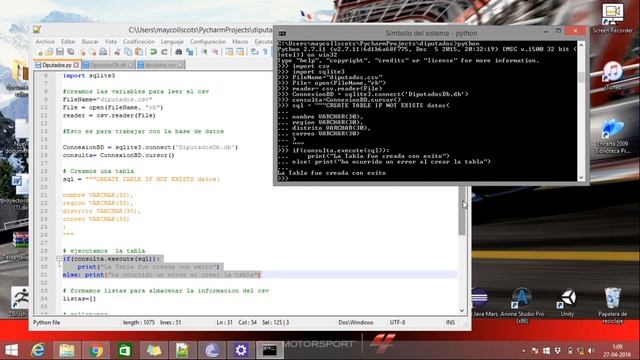The width and height of the screenshot is (640, 360).
Task: Click the Paste toolbar icon
Action: click(139, 52)
